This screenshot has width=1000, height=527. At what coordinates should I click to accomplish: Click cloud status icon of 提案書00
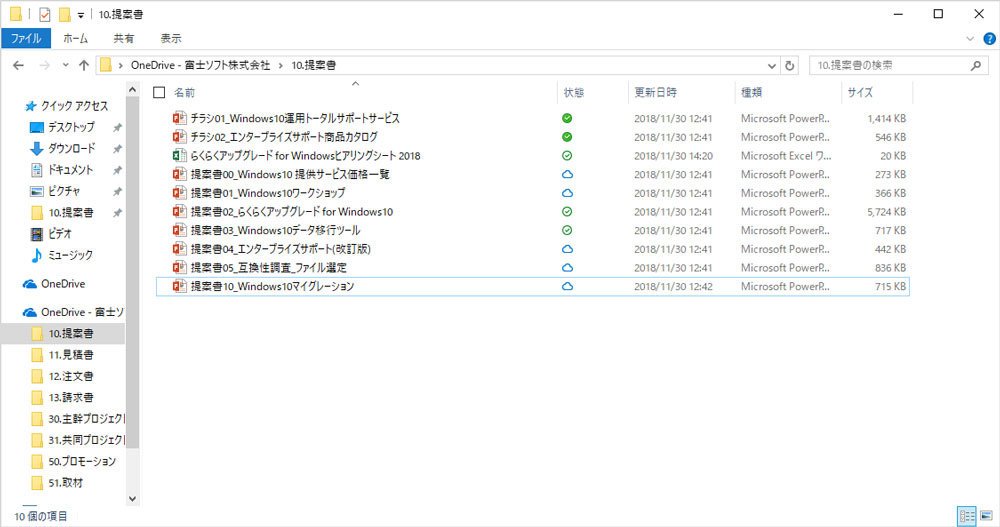point(567,174)
